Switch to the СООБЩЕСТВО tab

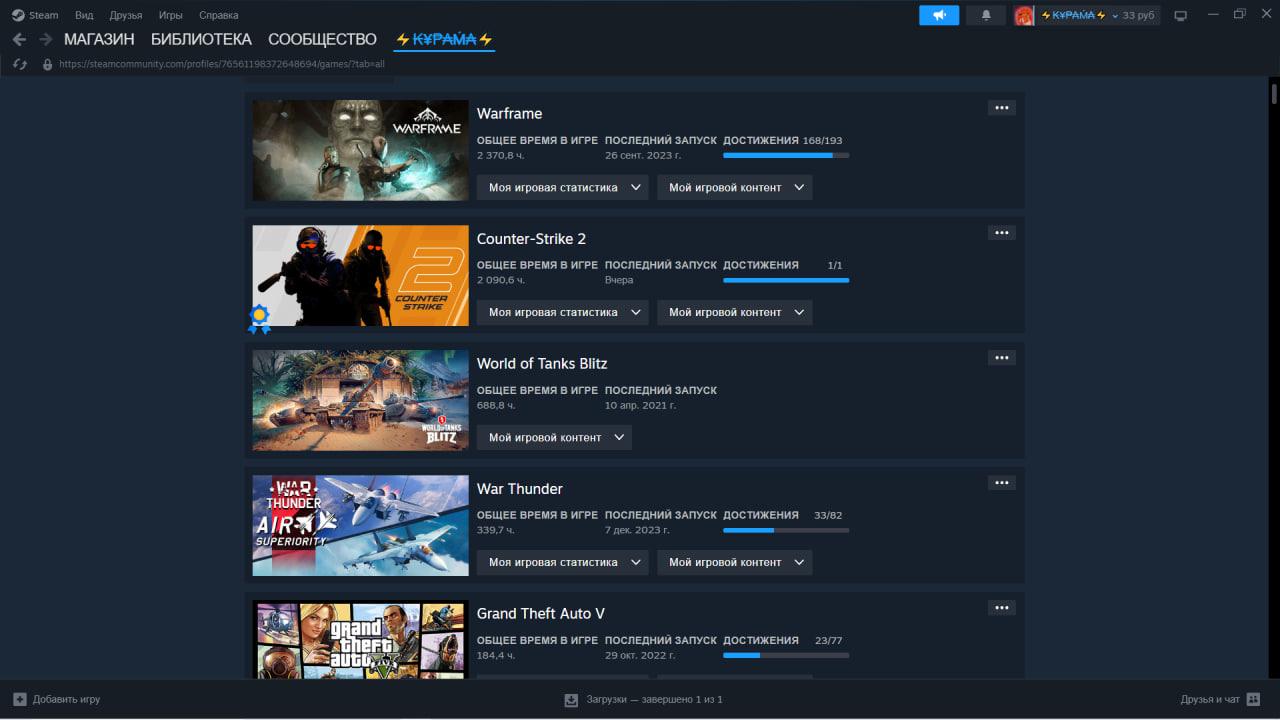point(322,39)
